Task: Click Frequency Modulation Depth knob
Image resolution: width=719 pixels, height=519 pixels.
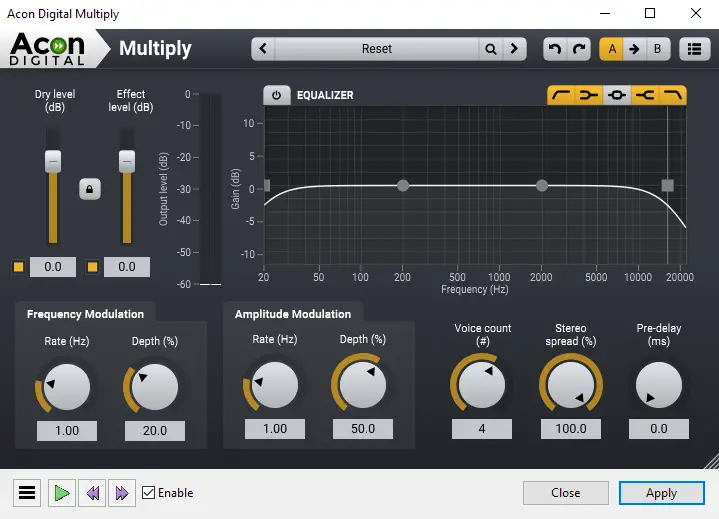Action: coord(155,387)
